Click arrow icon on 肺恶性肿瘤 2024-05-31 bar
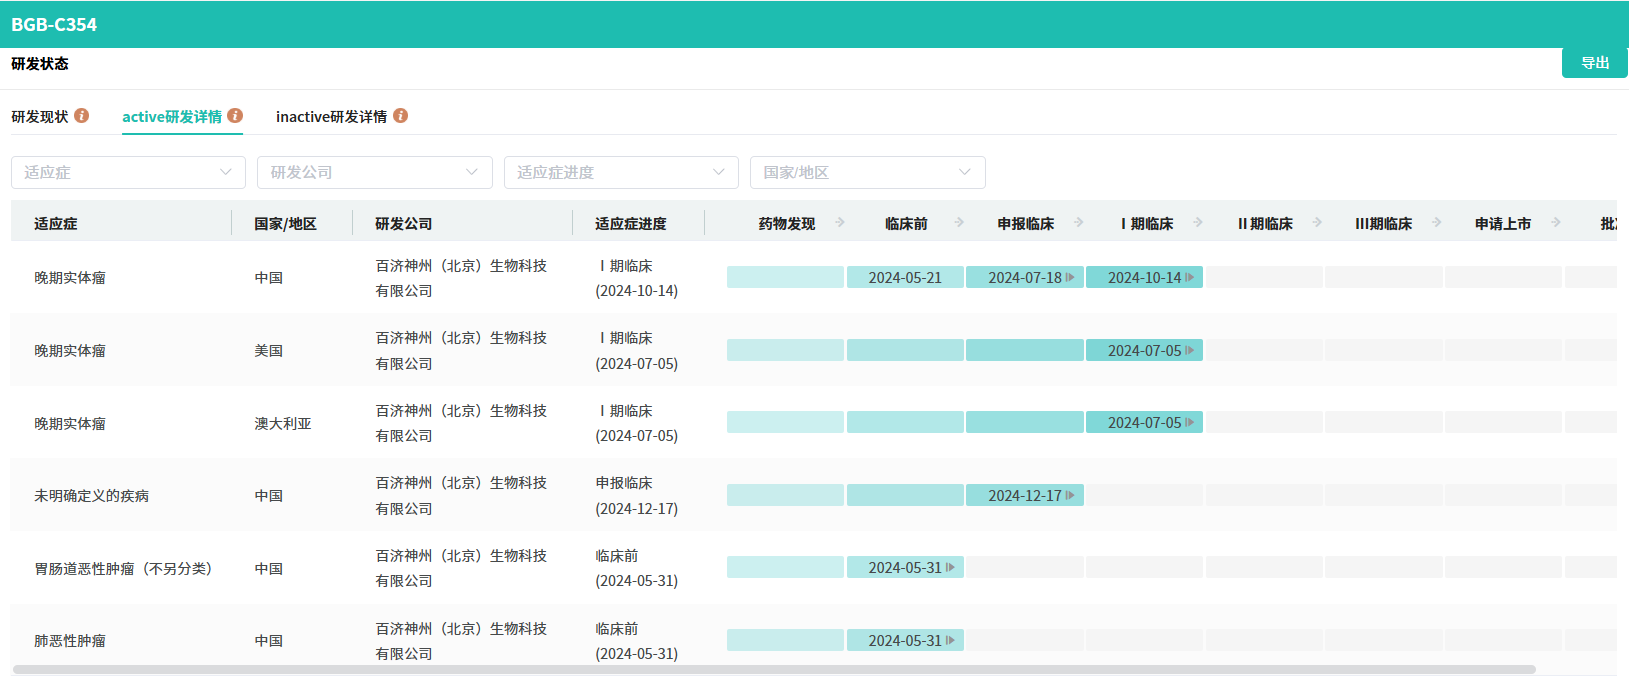This screenshot has height=687, width=1629. [x=950, y=641]
